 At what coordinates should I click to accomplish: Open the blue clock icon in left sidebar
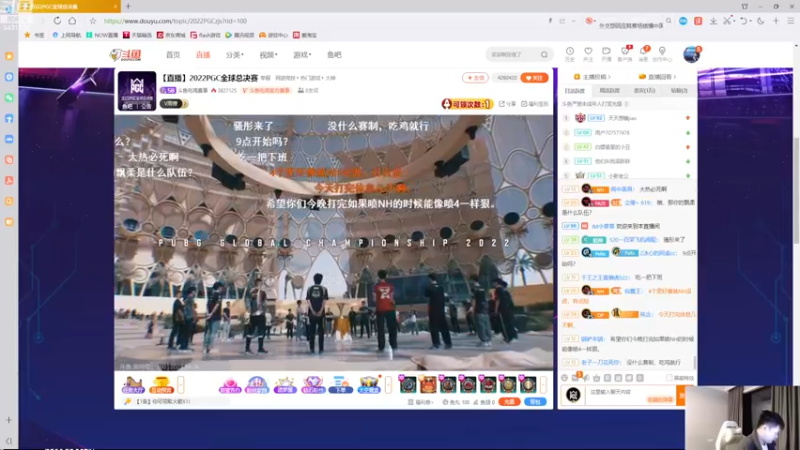click(9, 77)
